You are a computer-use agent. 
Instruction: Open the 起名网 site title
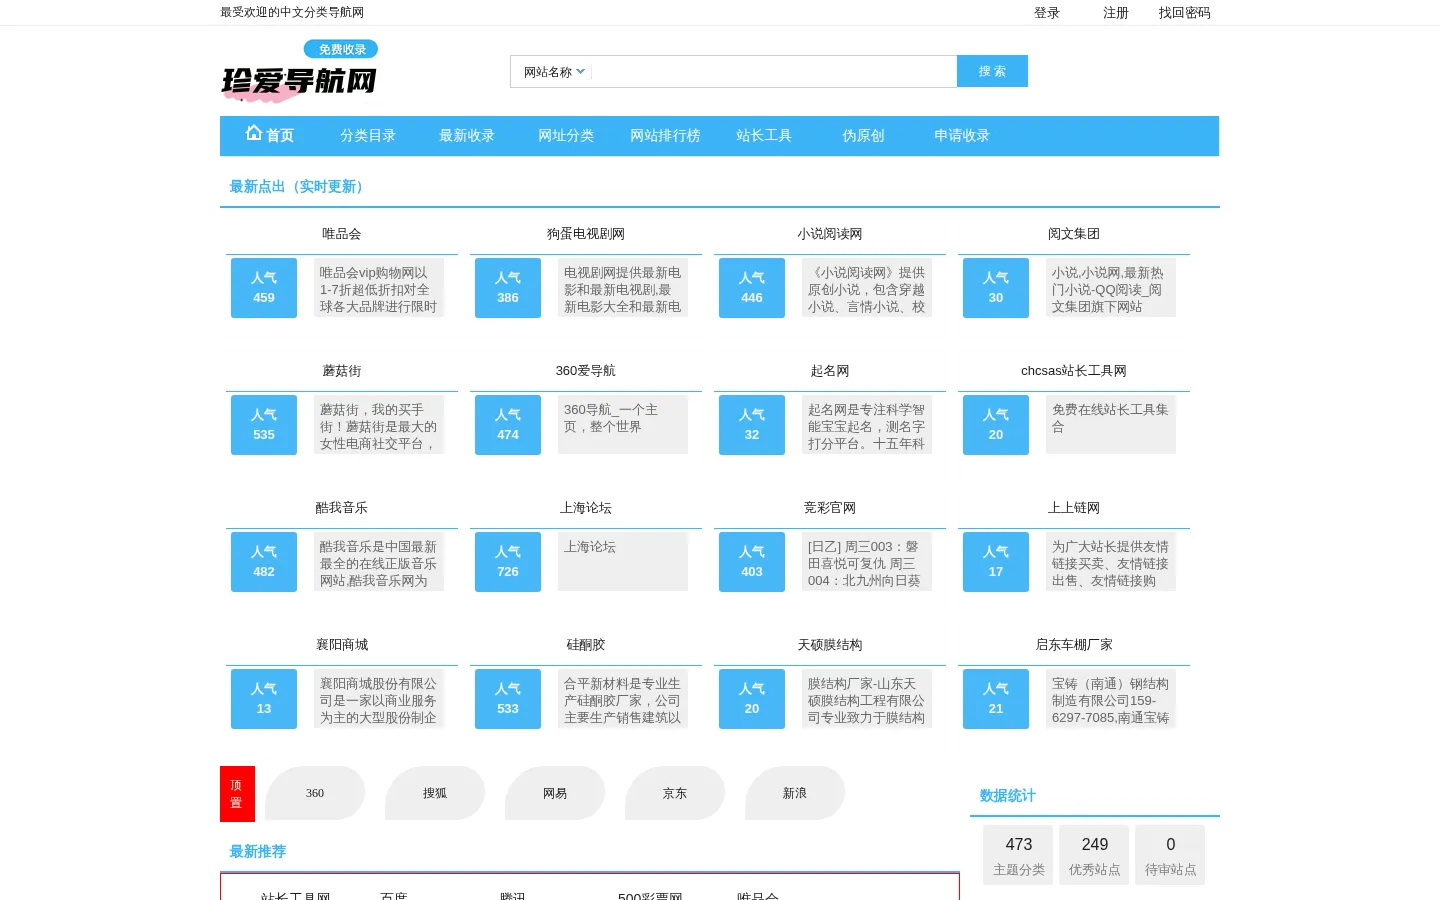[830, 371]
